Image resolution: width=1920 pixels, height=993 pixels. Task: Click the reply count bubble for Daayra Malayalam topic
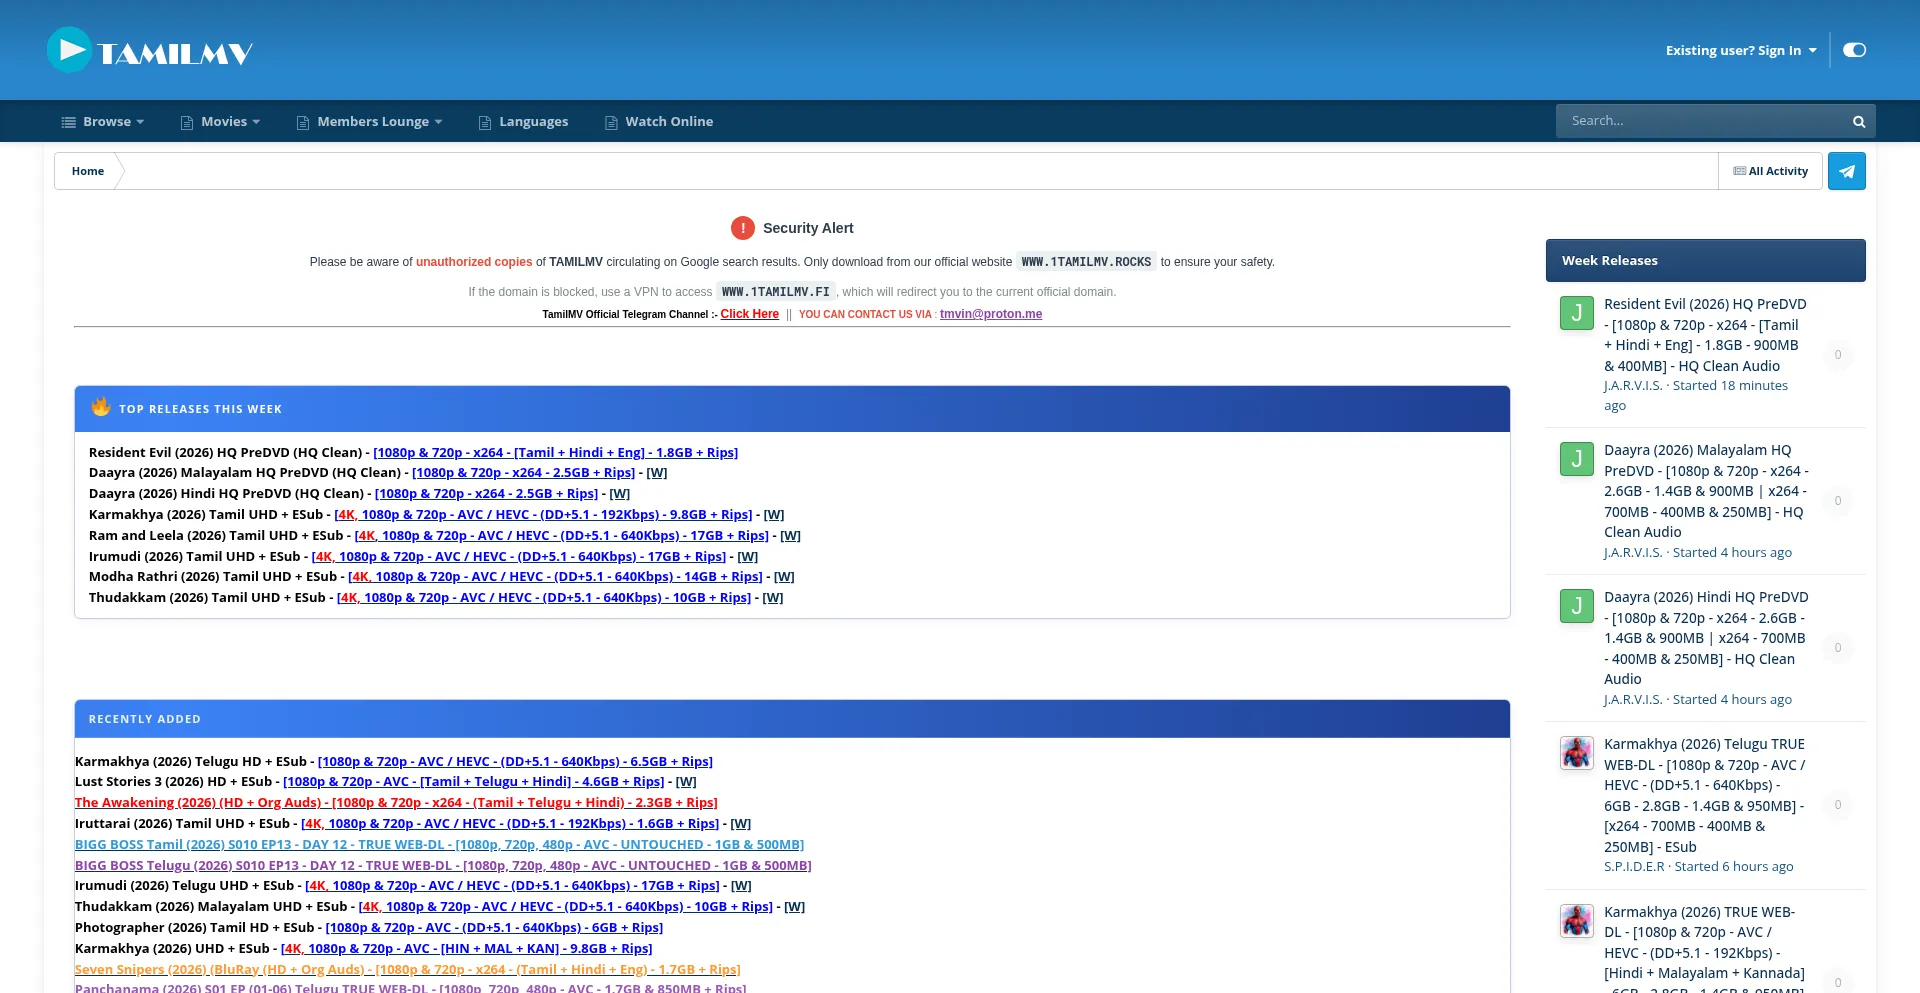[1838, 501]
